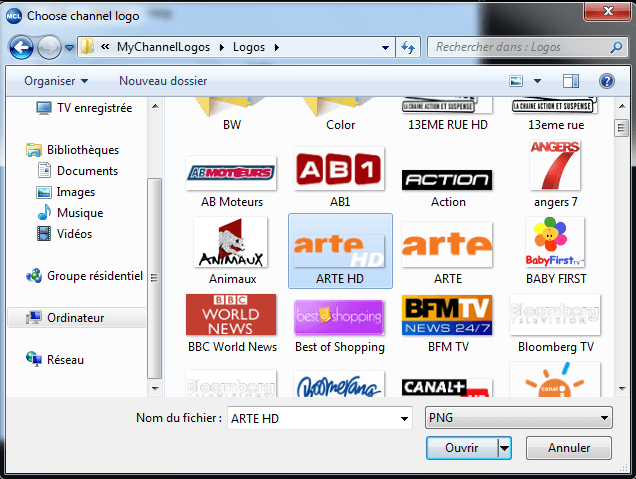The image size is (636, 479).
Task: Click Nouveau dossier
Action: (x=163, y=81)
